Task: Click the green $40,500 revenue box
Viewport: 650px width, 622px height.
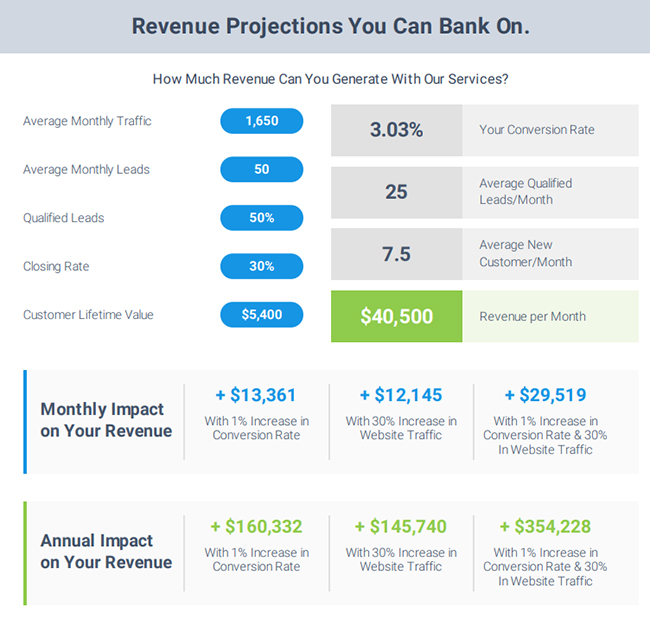Action: [397, 316]
